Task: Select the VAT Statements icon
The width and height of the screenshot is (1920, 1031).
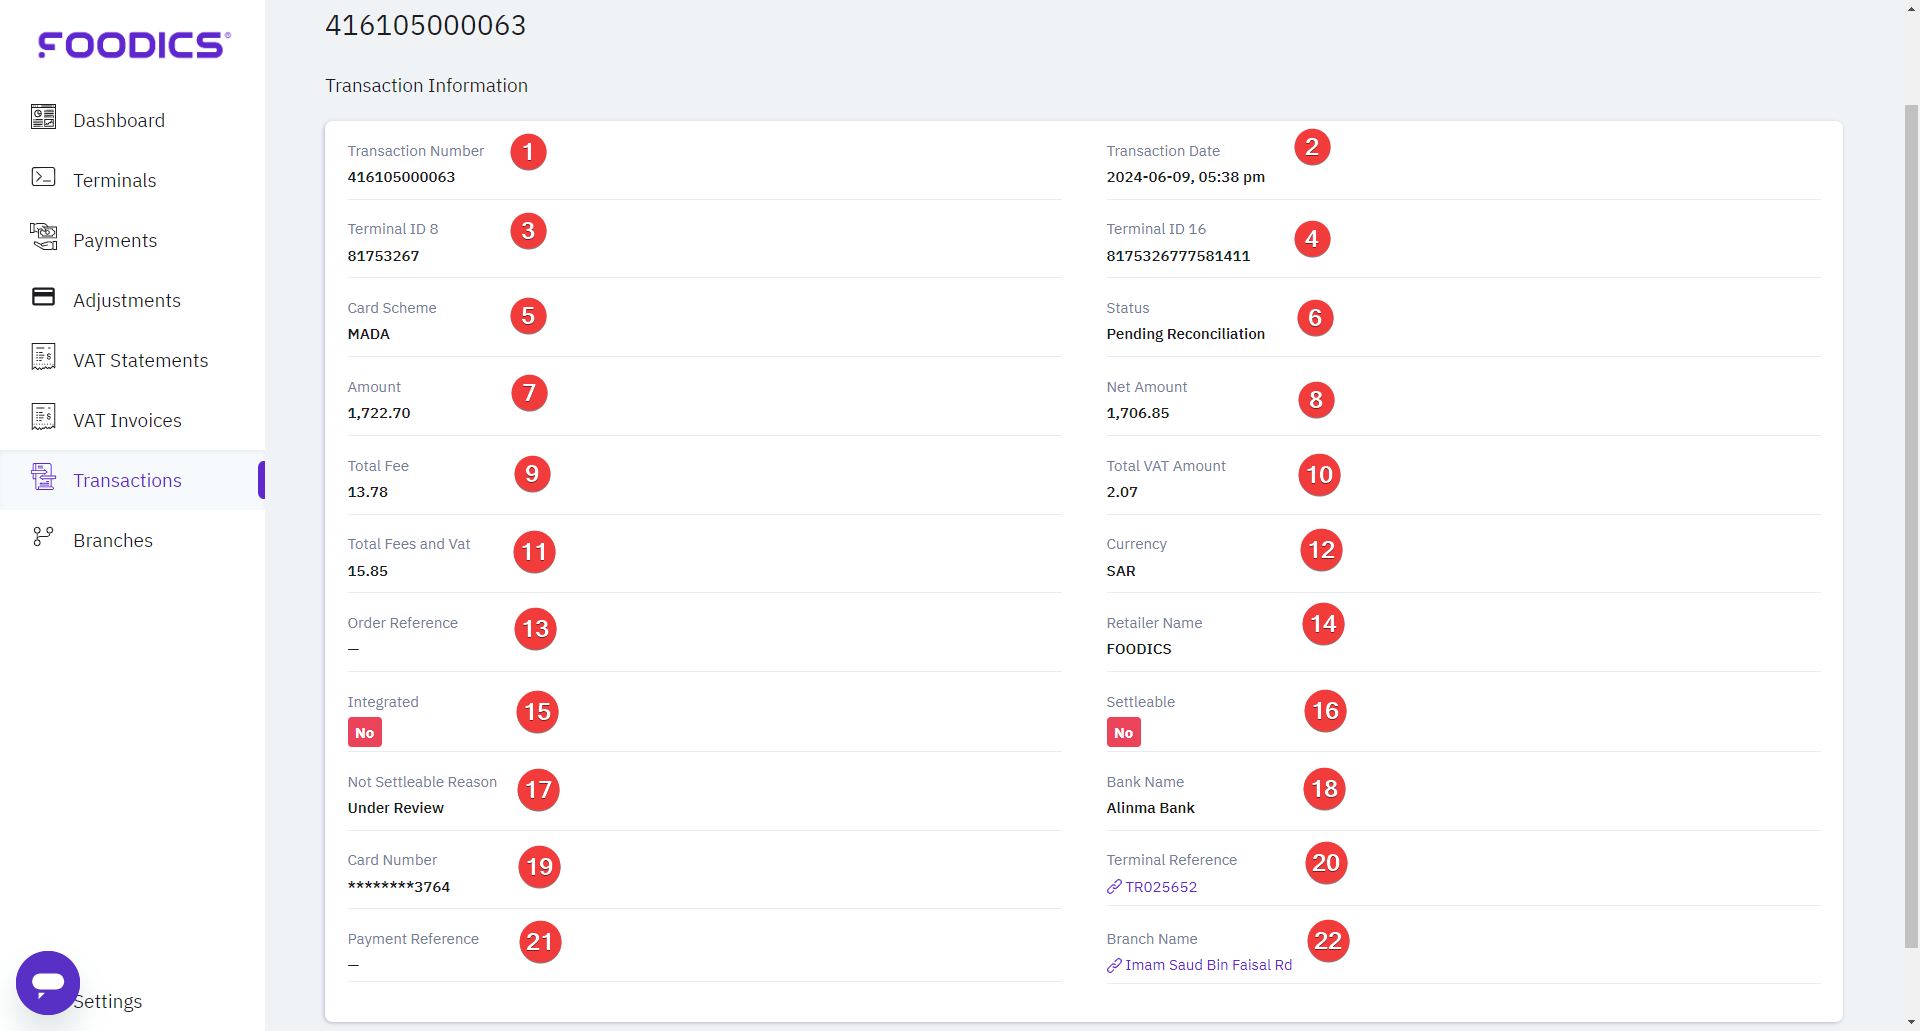Action: click(x=43, y=356)
